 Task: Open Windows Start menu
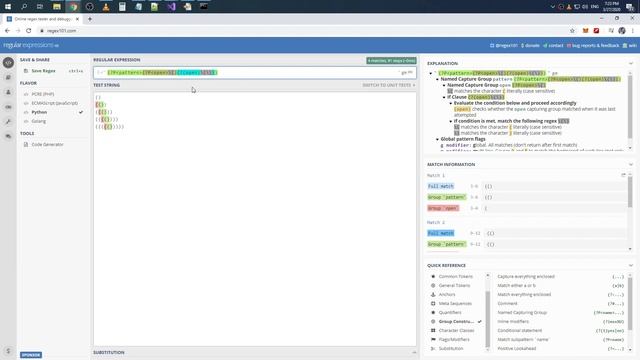coord(8,7)
